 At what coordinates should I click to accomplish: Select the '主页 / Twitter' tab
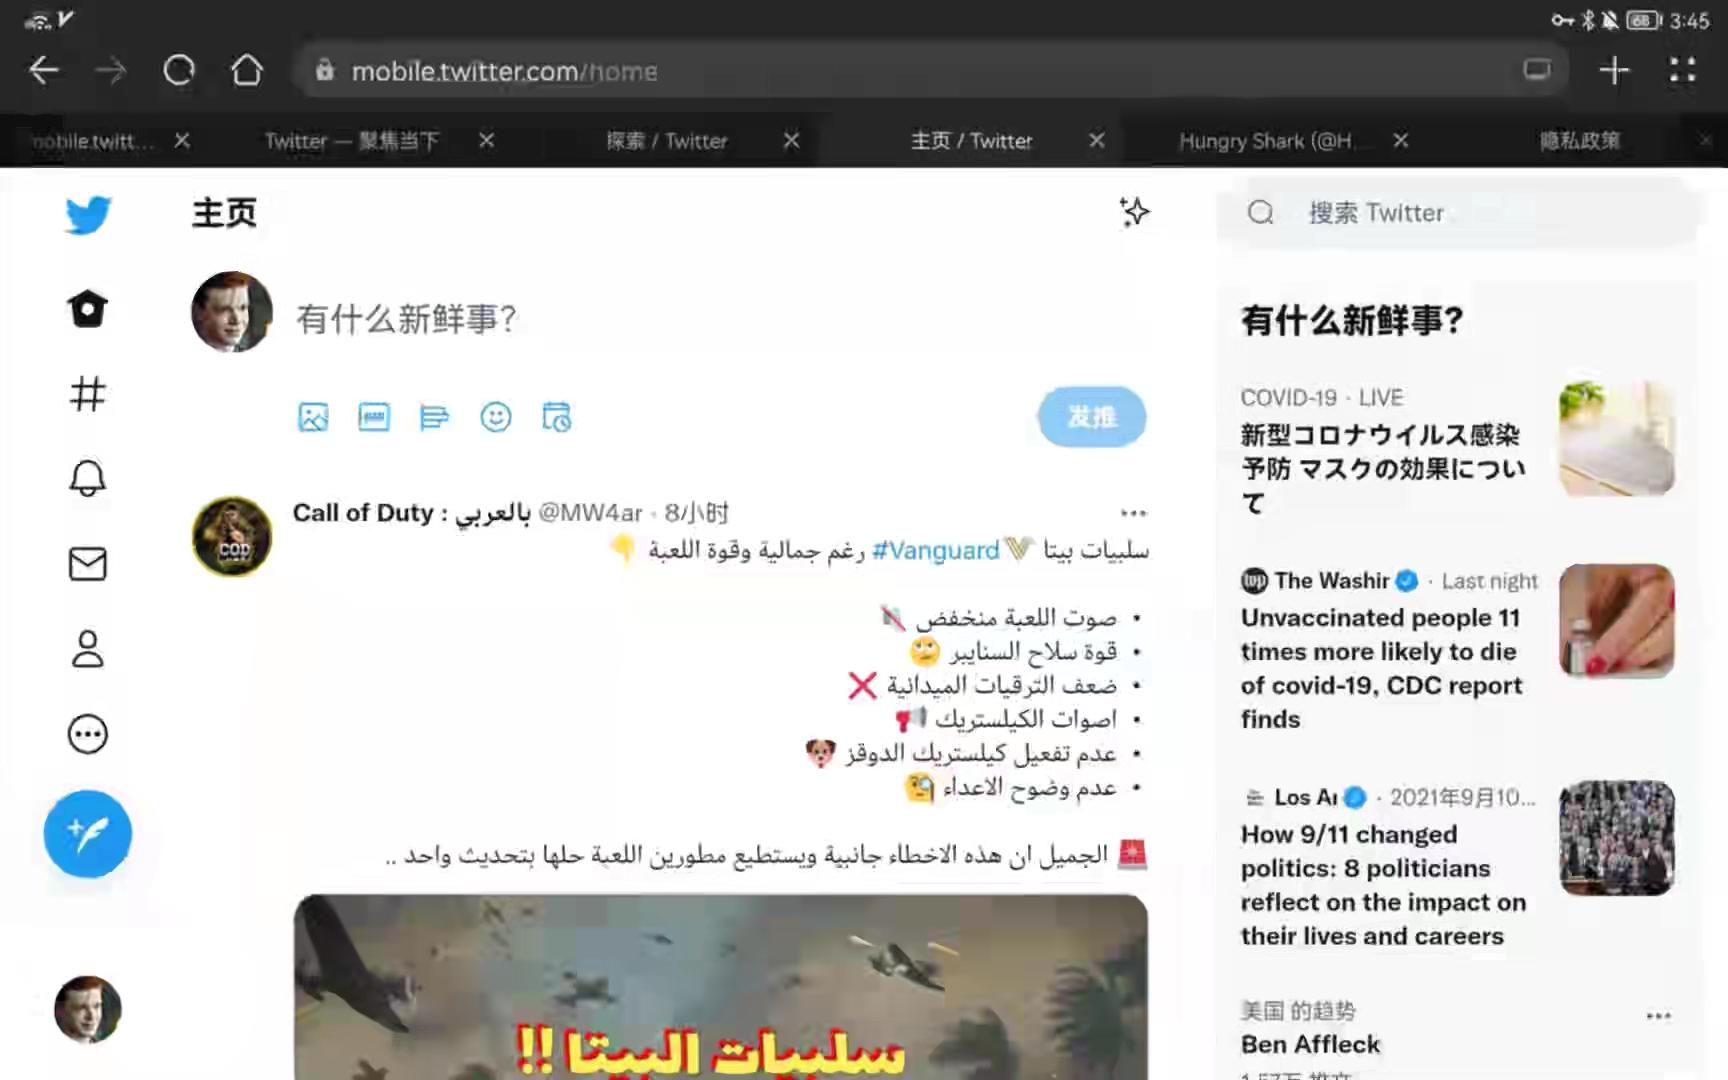(x=971, y=141)
